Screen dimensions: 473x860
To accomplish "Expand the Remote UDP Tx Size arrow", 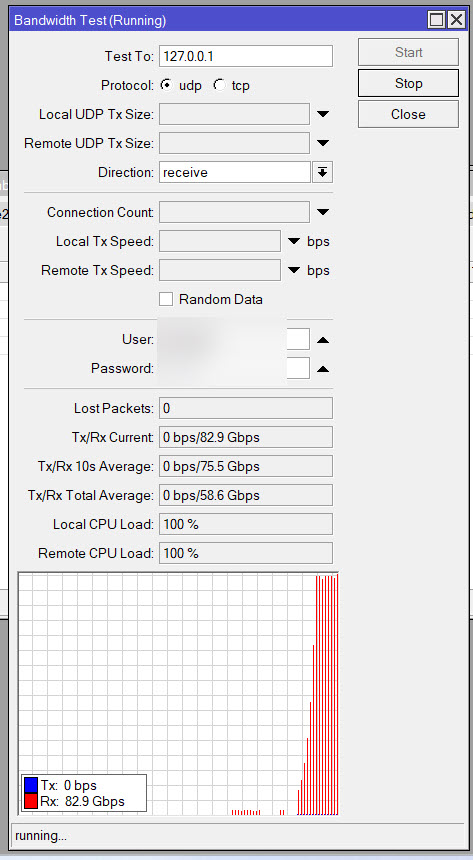I will [323, 143].
